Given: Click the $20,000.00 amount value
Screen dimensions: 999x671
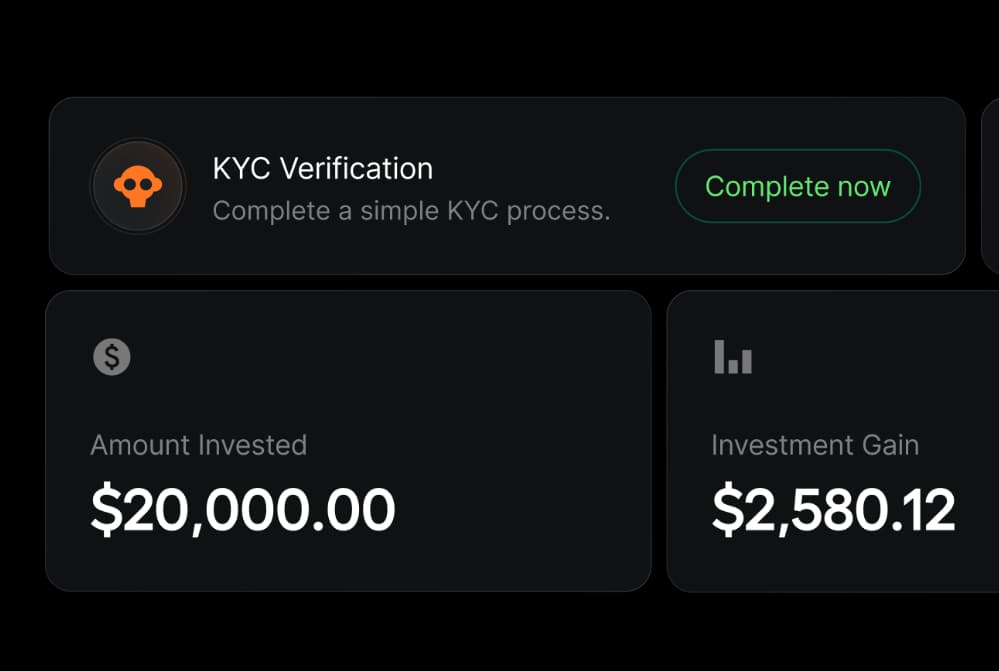Looking at the screenshot, I should click(x=243, y=509).
